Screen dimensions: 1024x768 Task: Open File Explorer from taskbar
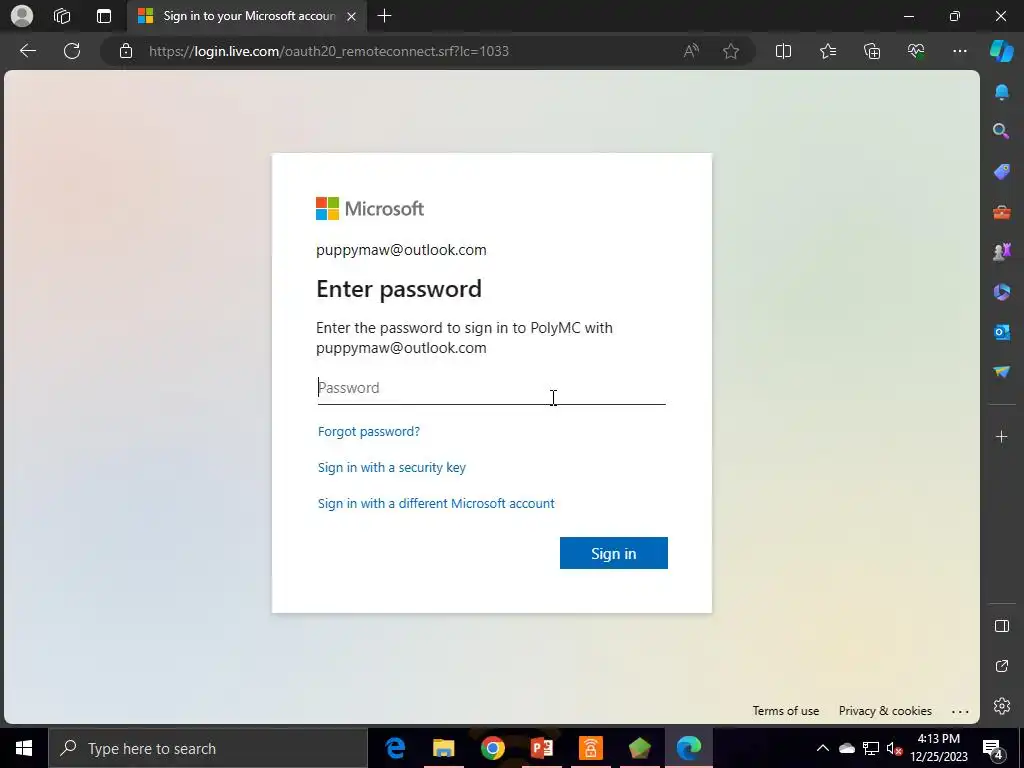point(443,748)
